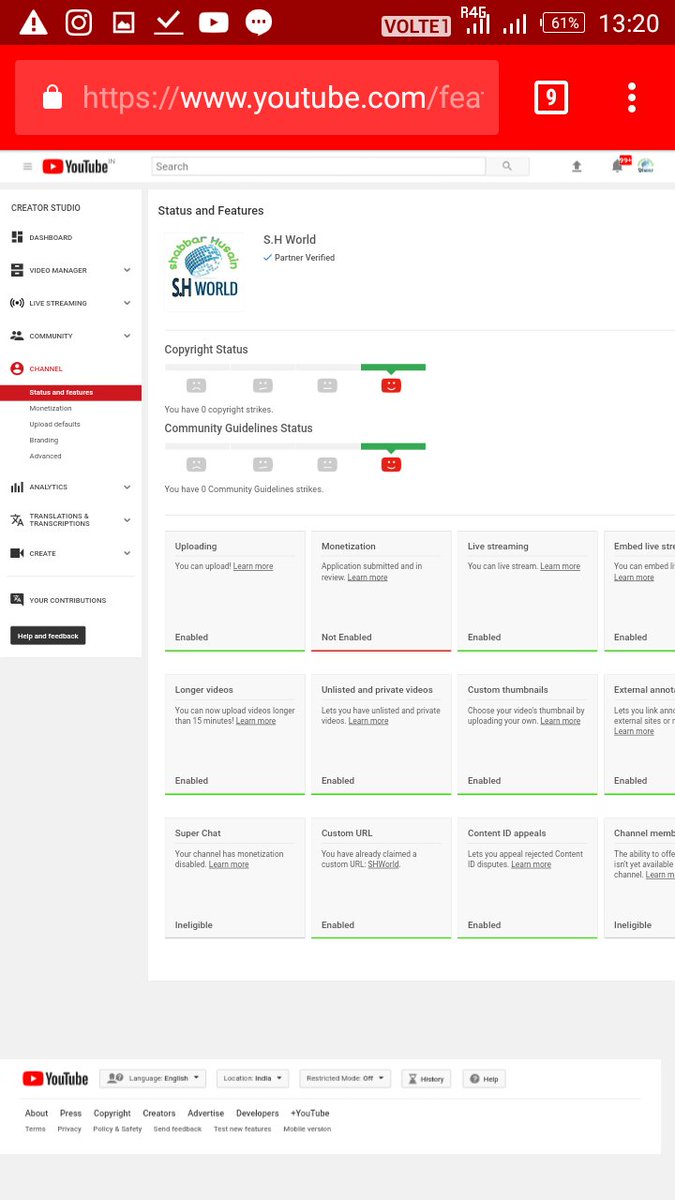This screenshot has height=1200, width=675.
Task: Click Learn more in Super Chat card
Action: (229, 864)
